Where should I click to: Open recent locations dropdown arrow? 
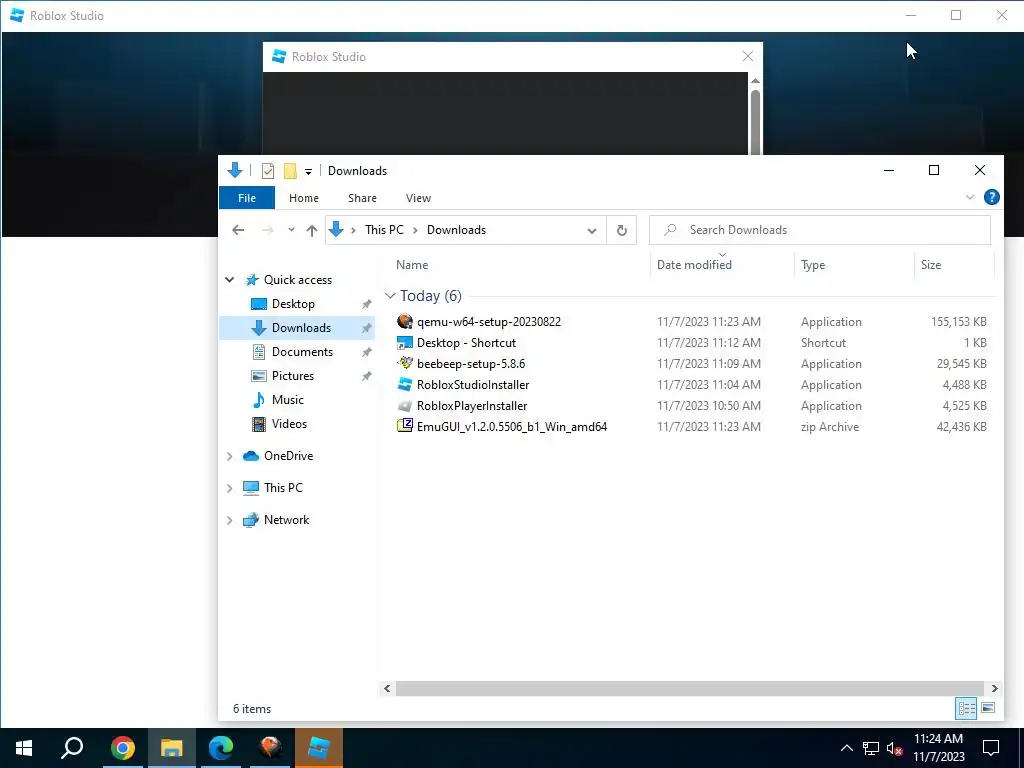tap(291, 229)
